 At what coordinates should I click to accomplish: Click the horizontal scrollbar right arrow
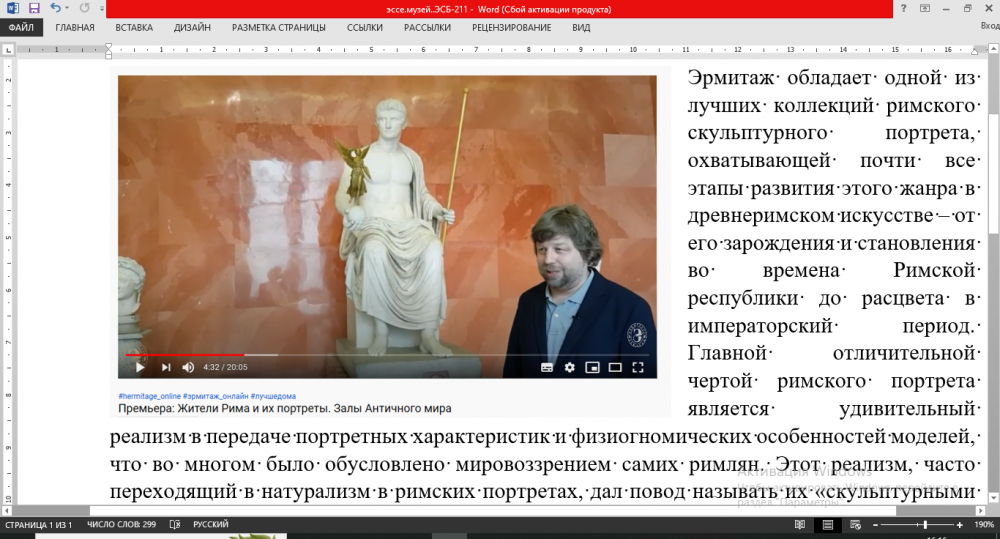pos(981,510)
